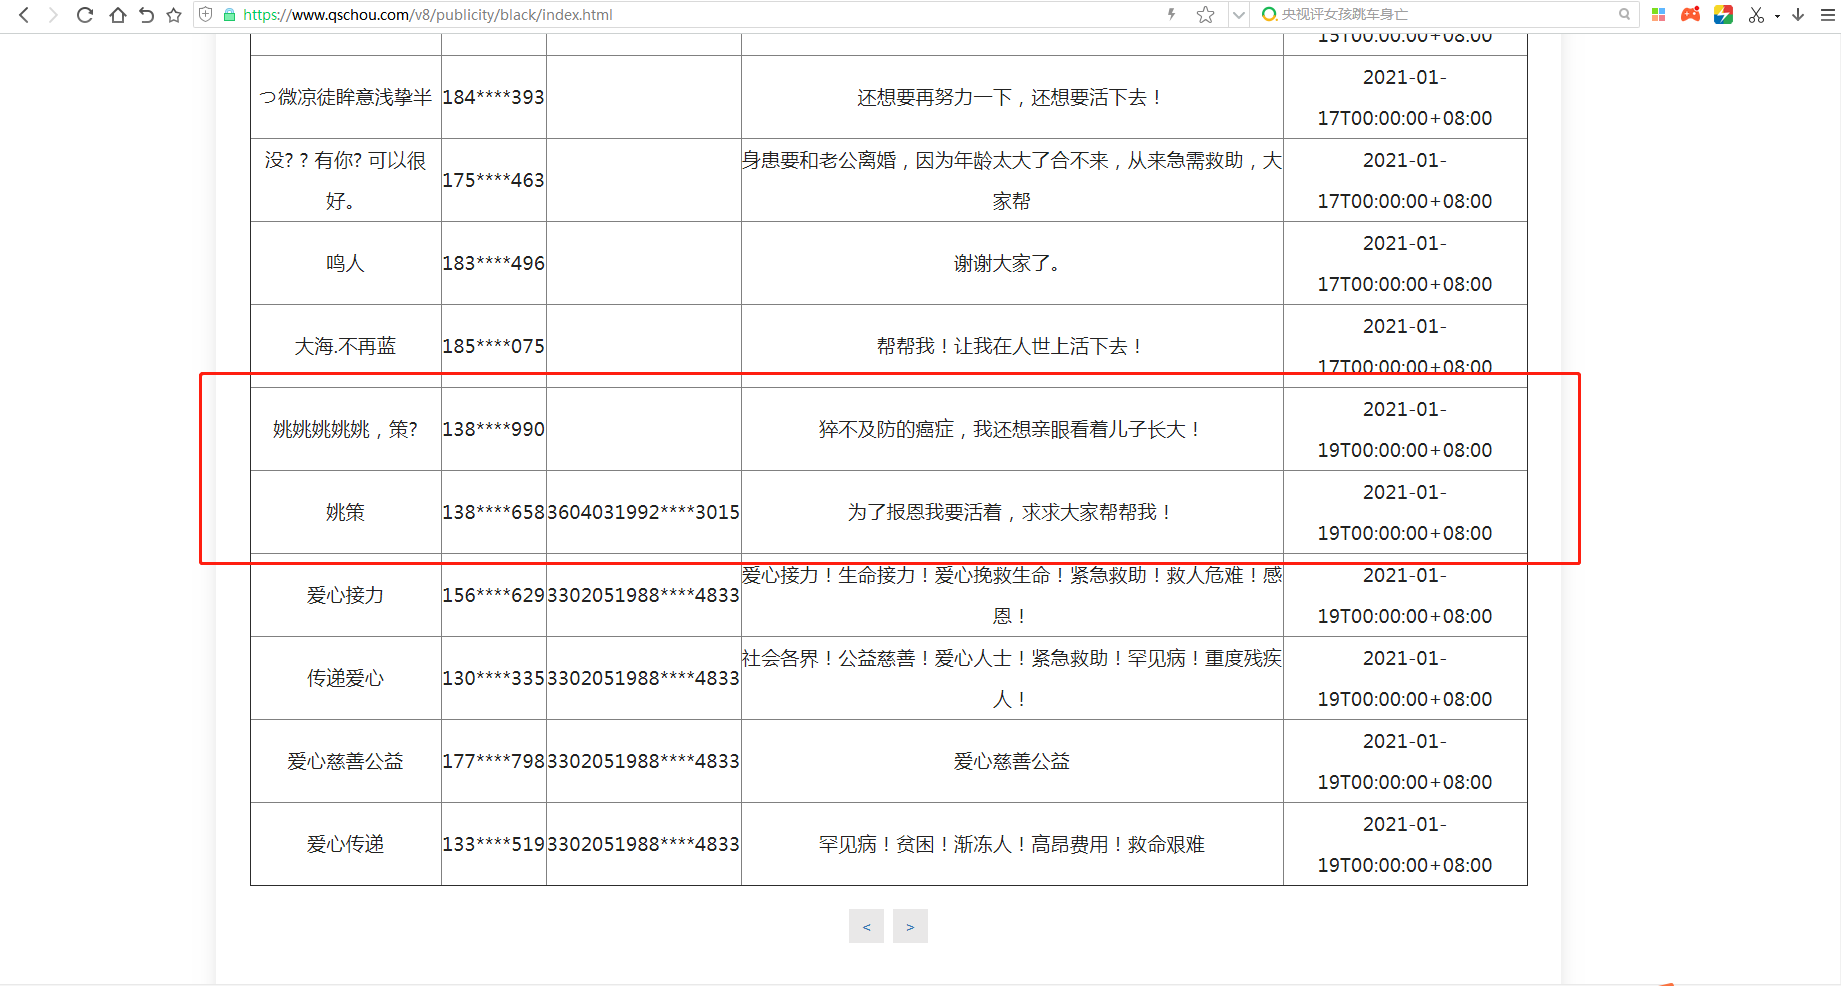
Task: Click the colorful tiles extension icon
Action: click(x=1658, y=15)
